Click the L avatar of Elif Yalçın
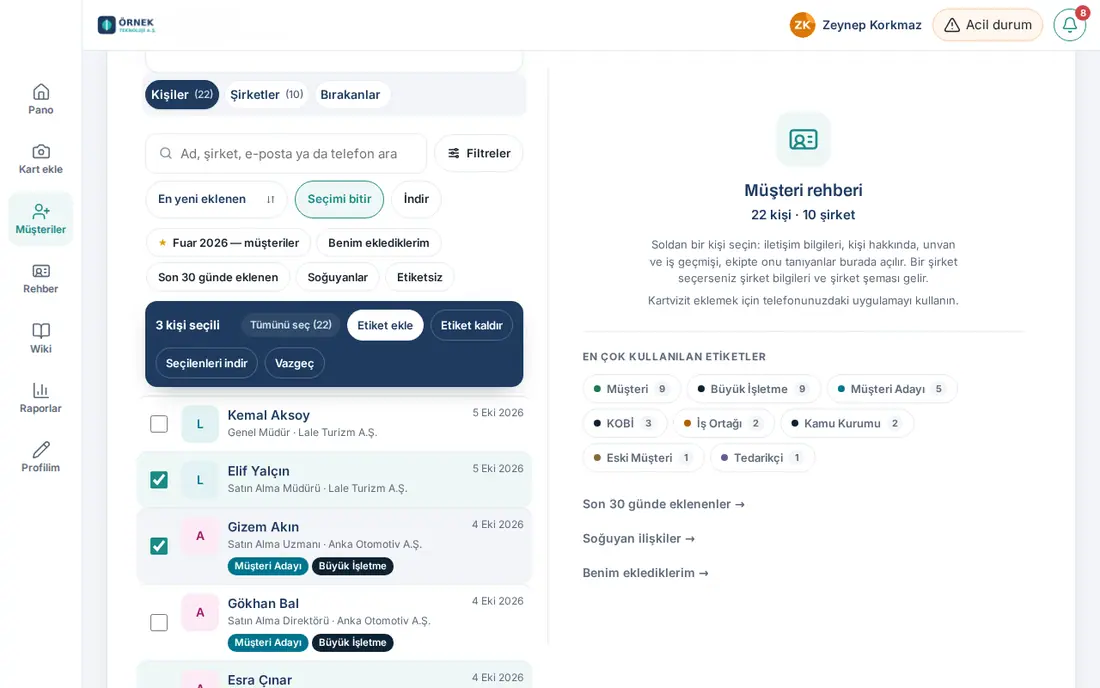This screenshot has height=688, width=1100. coord(200,480)
